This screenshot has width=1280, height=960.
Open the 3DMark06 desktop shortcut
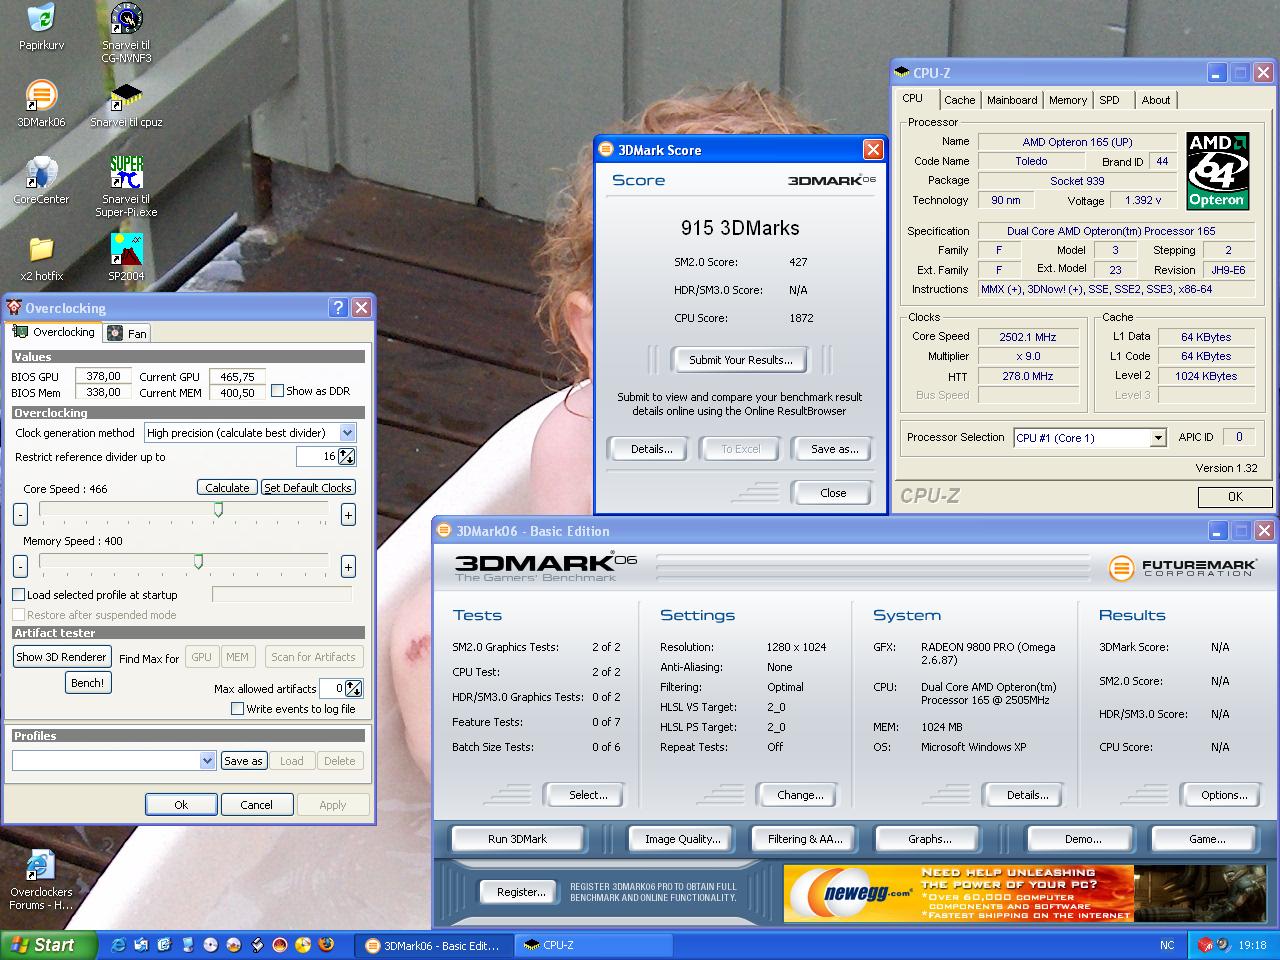coord(41,97)
